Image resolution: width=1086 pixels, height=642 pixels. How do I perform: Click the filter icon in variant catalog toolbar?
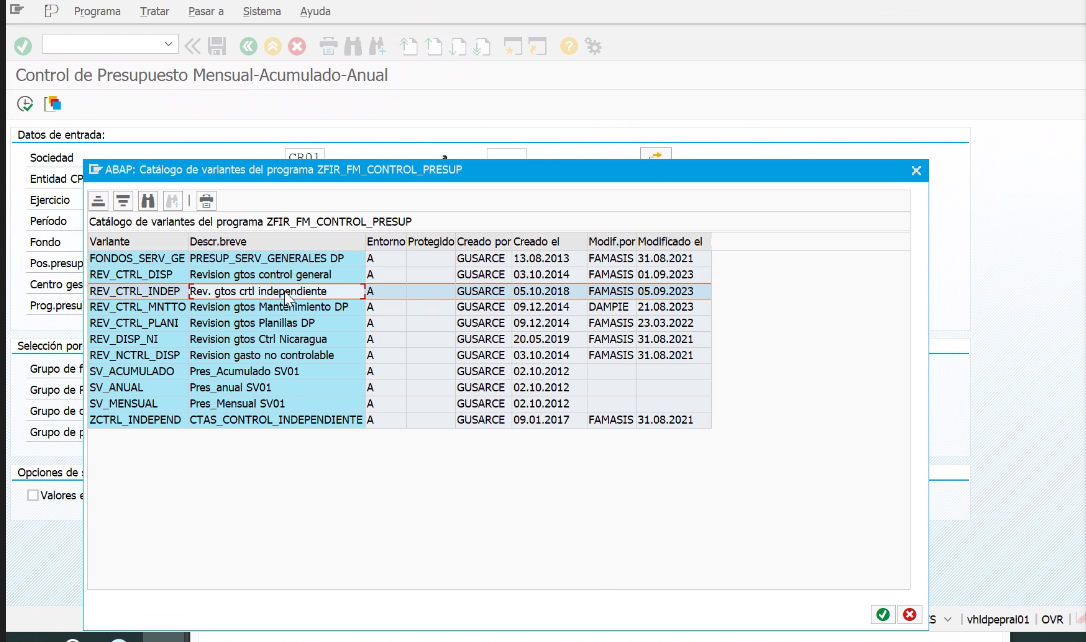click(x=122, y=199)
